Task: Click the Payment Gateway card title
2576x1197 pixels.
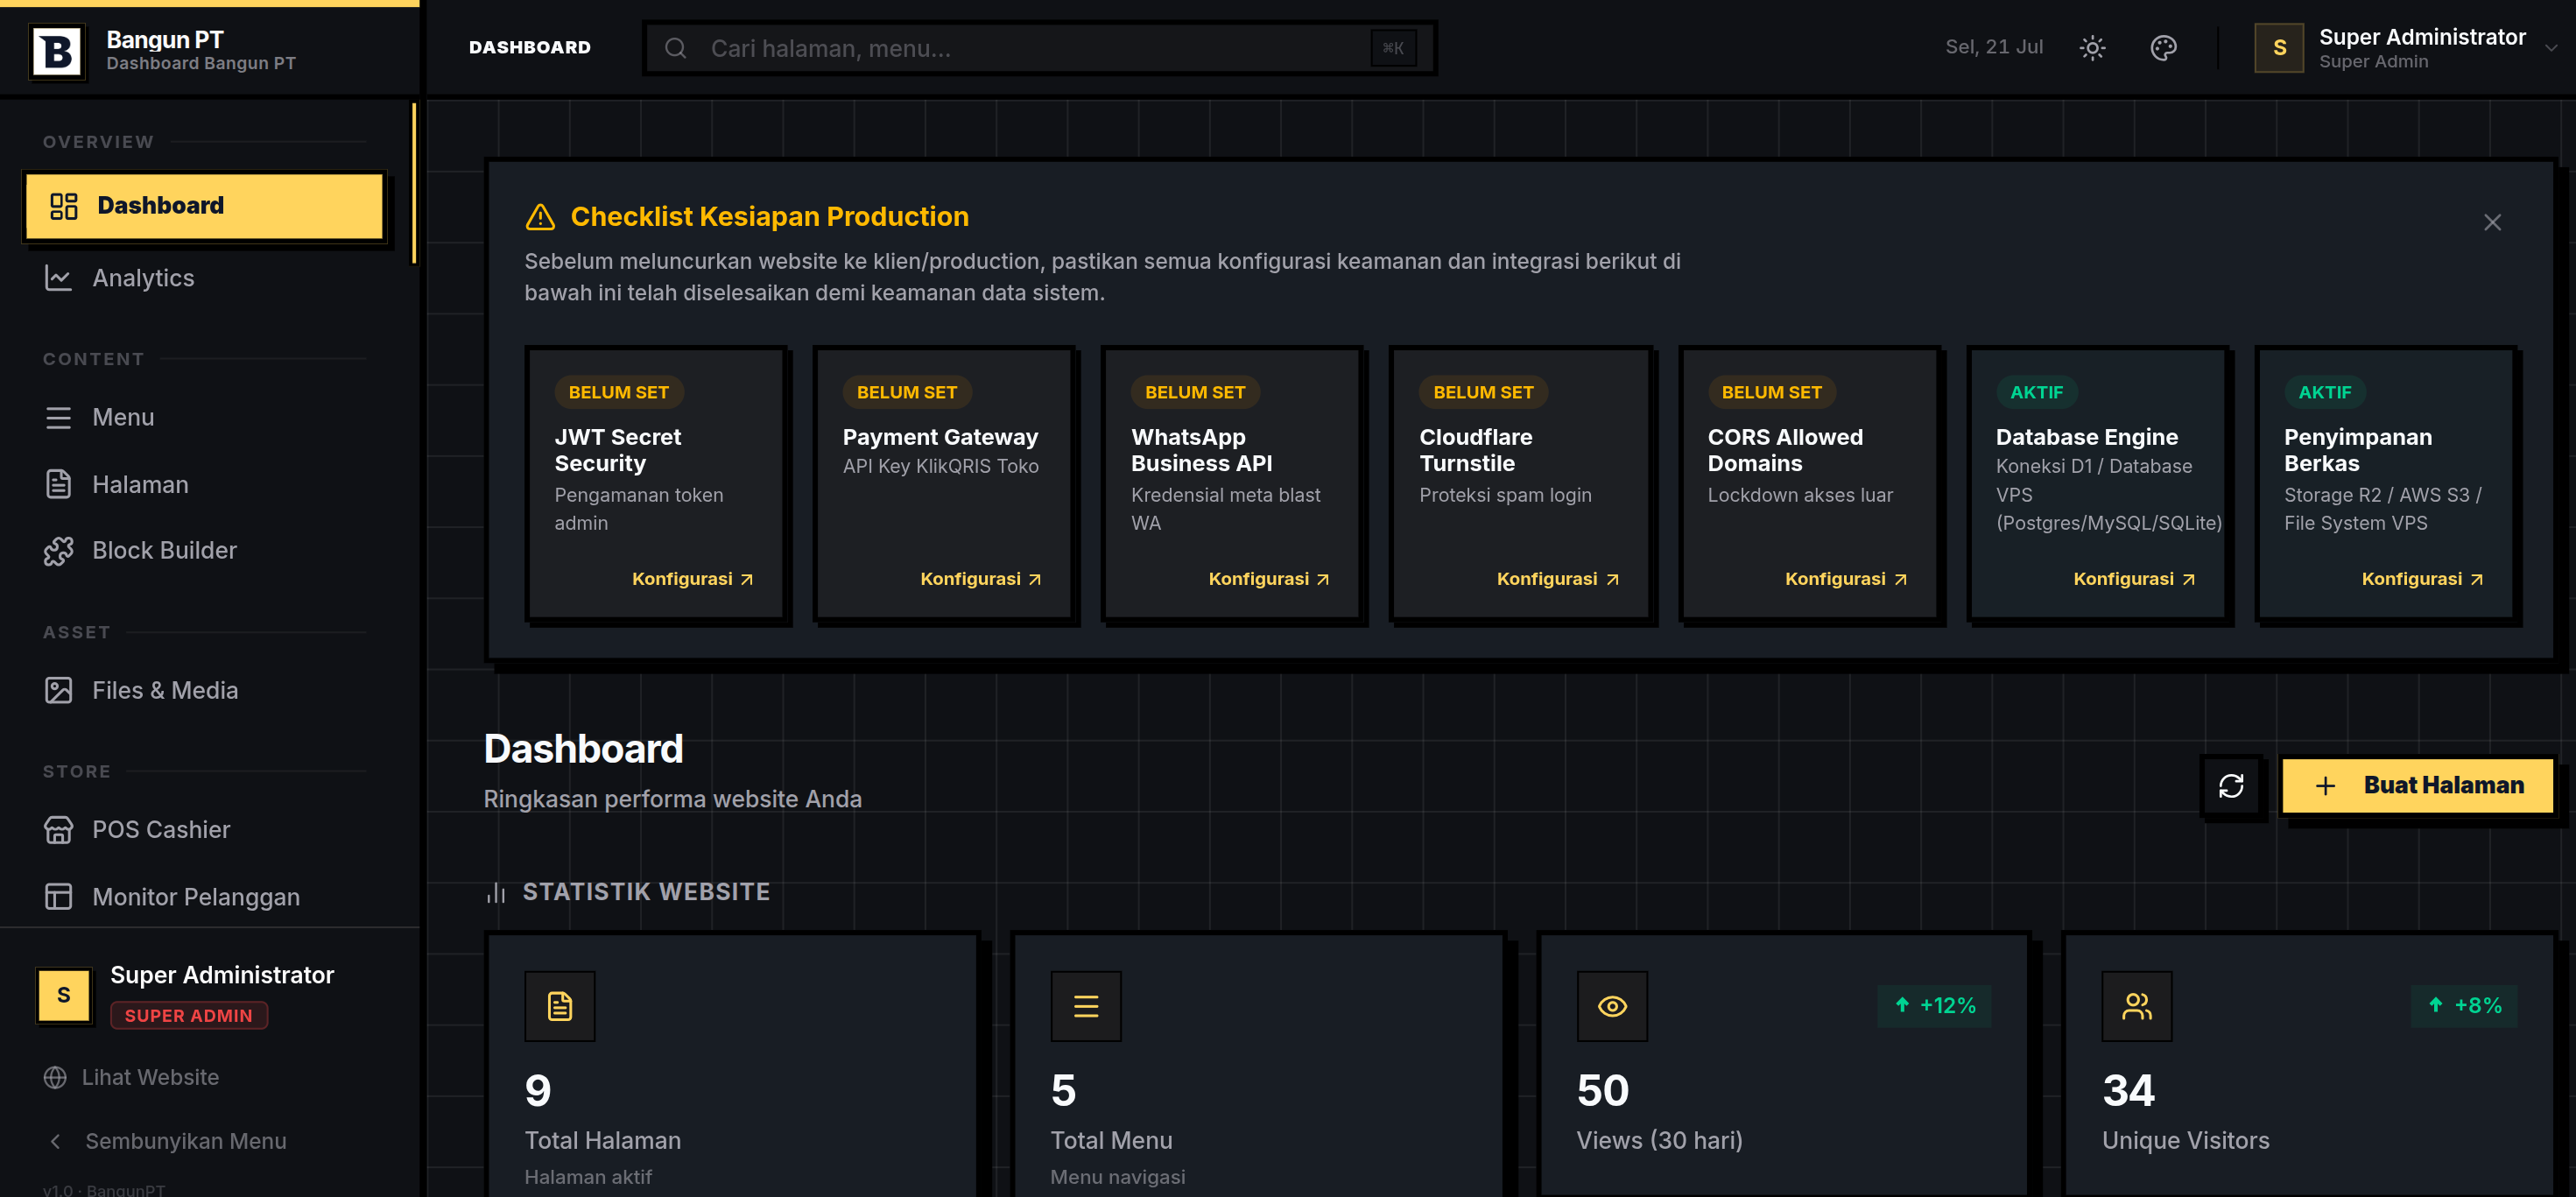Action: [x=940, y=437]
